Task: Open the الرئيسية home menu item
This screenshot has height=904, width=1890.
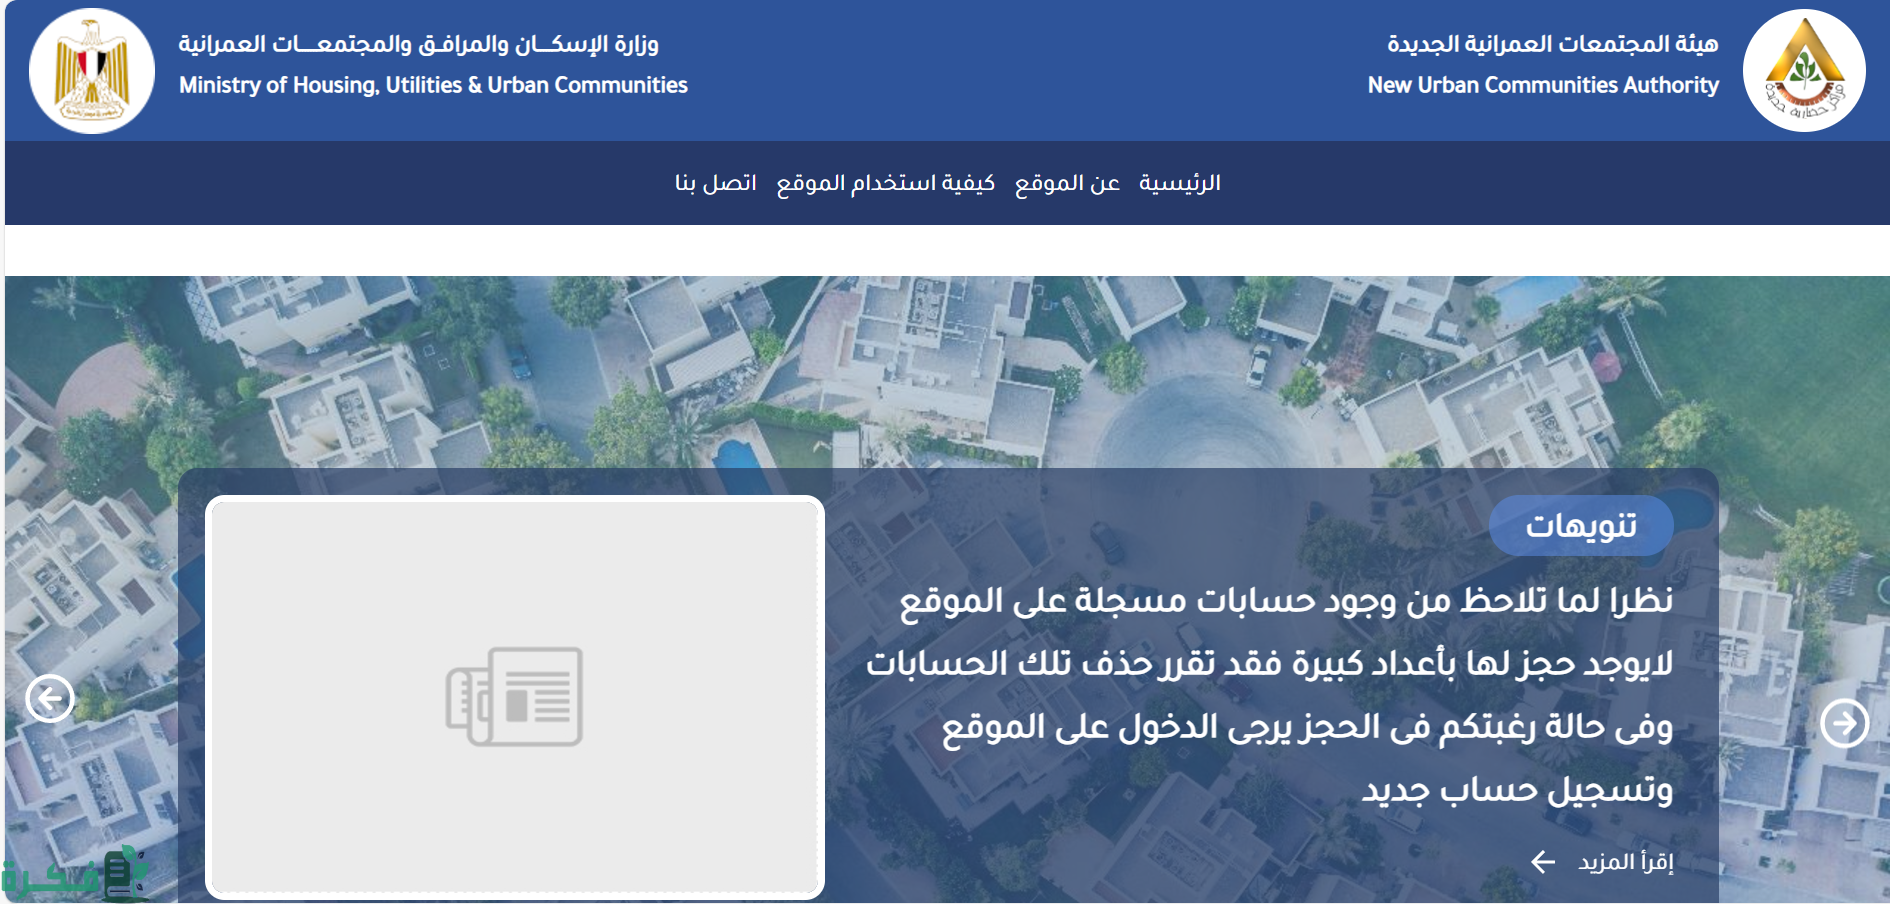Action: coord(1179,183)
